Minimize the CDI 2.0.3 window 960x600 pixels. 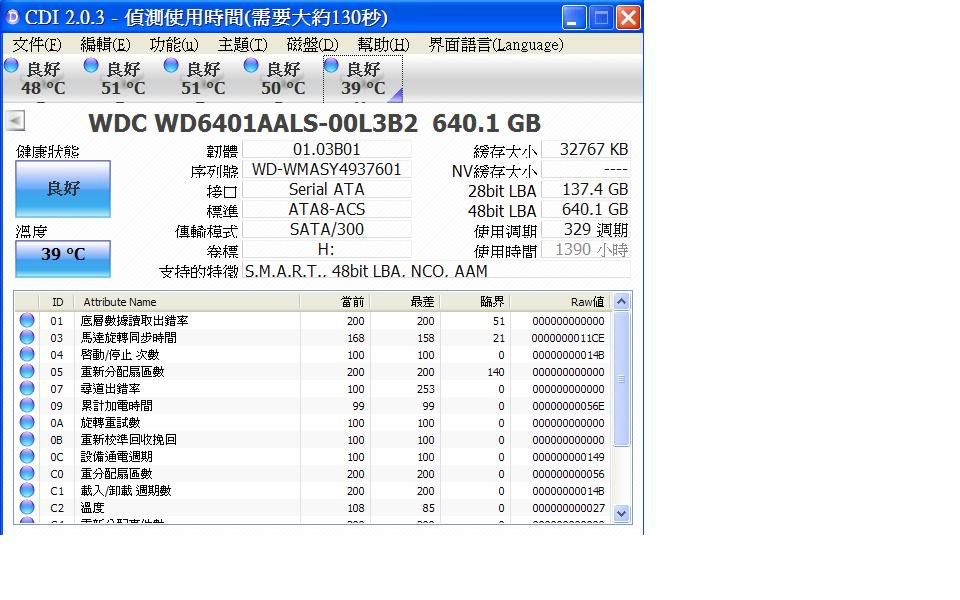(574, 17)
